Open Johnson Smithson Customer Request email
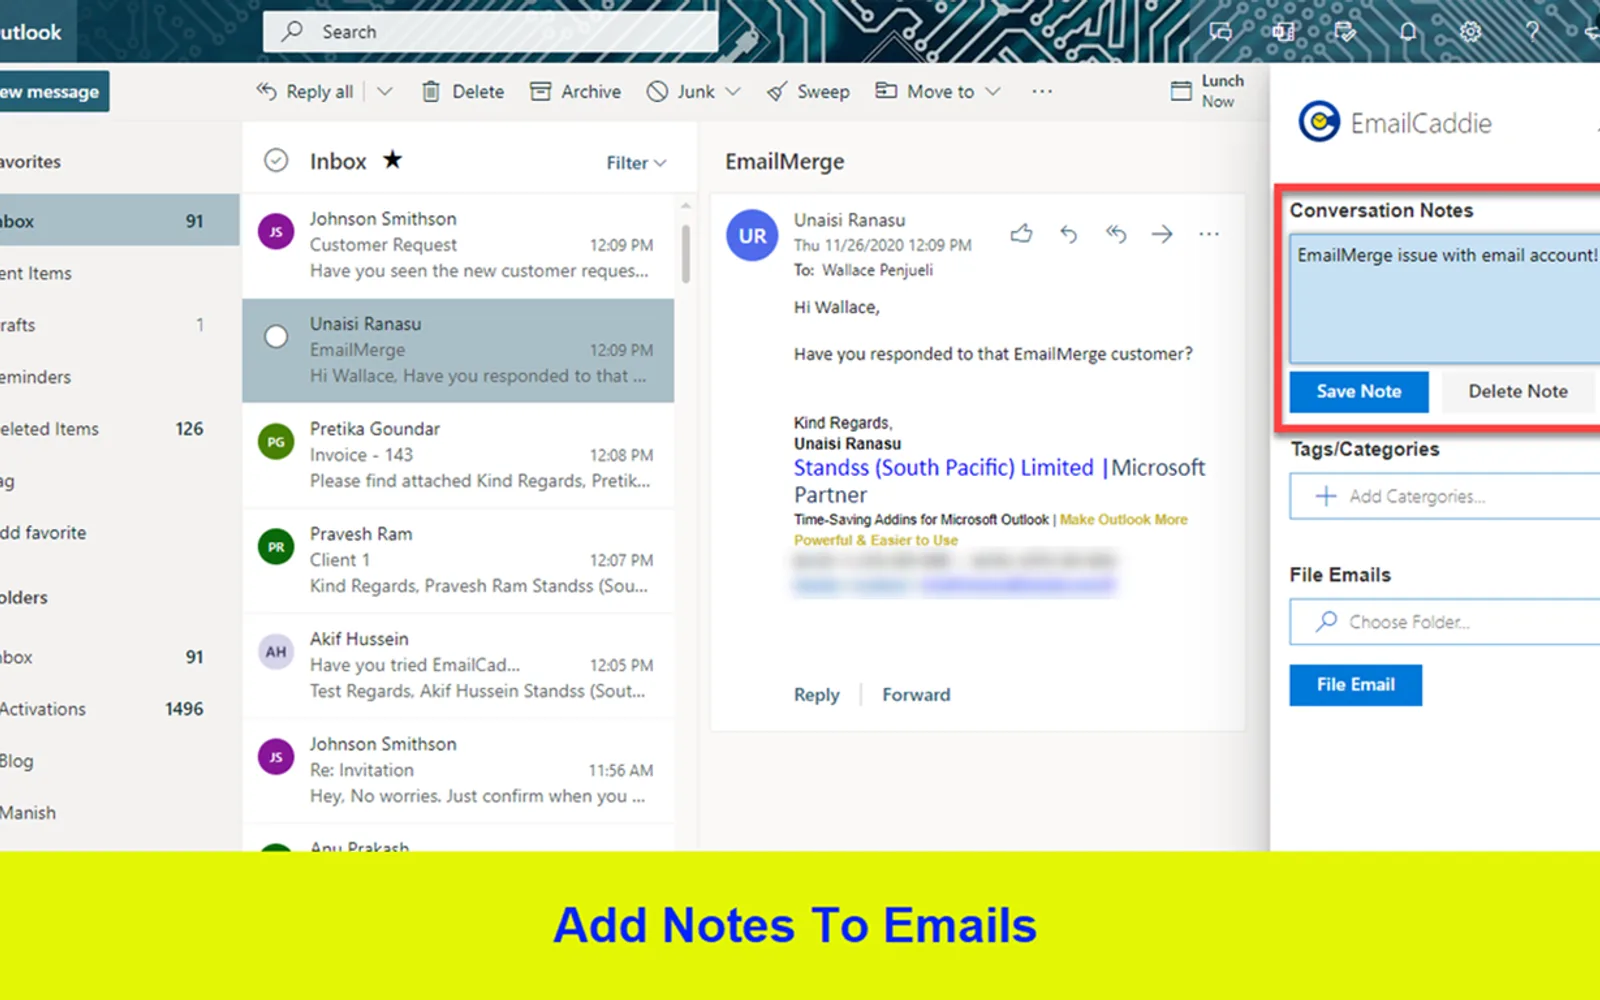This screenshot has width=1600, height=1000. pos(458,245)
